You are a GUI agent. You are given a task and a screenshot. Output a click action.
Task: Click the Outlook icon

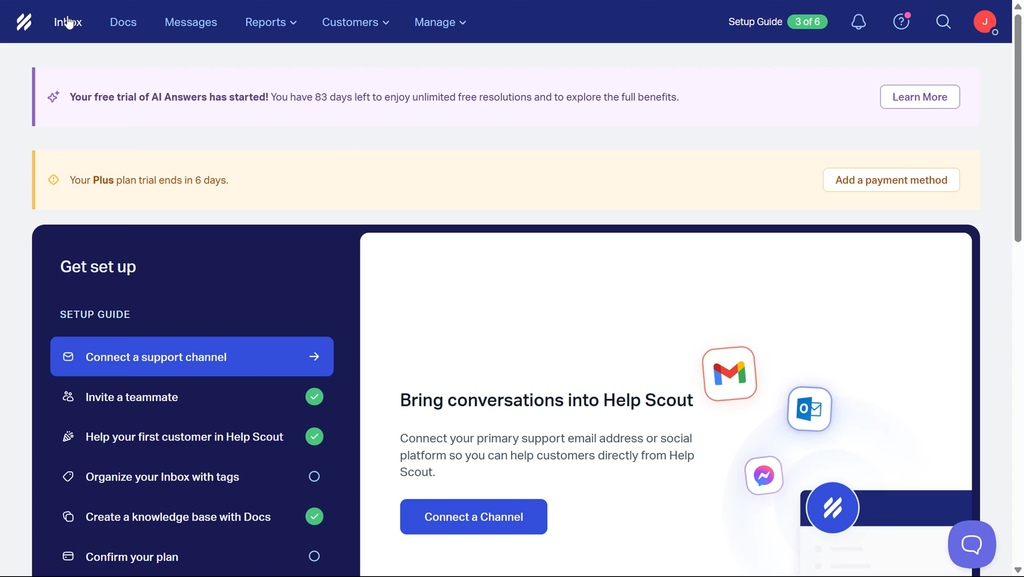809,409
